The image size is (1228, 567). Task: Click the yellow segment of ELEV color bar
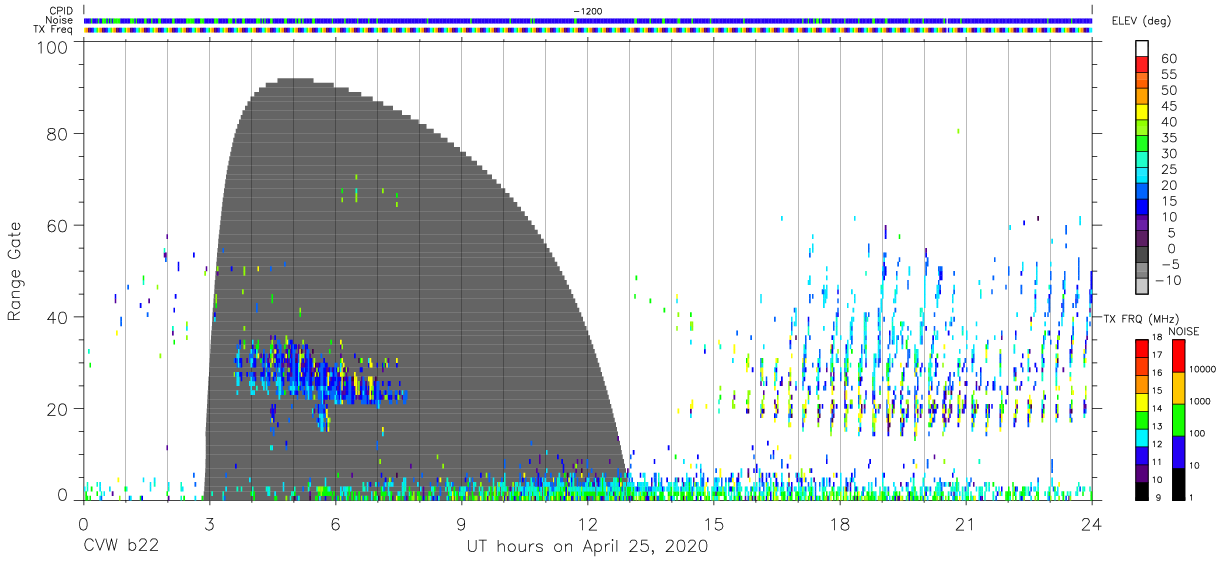[1143, 113]
